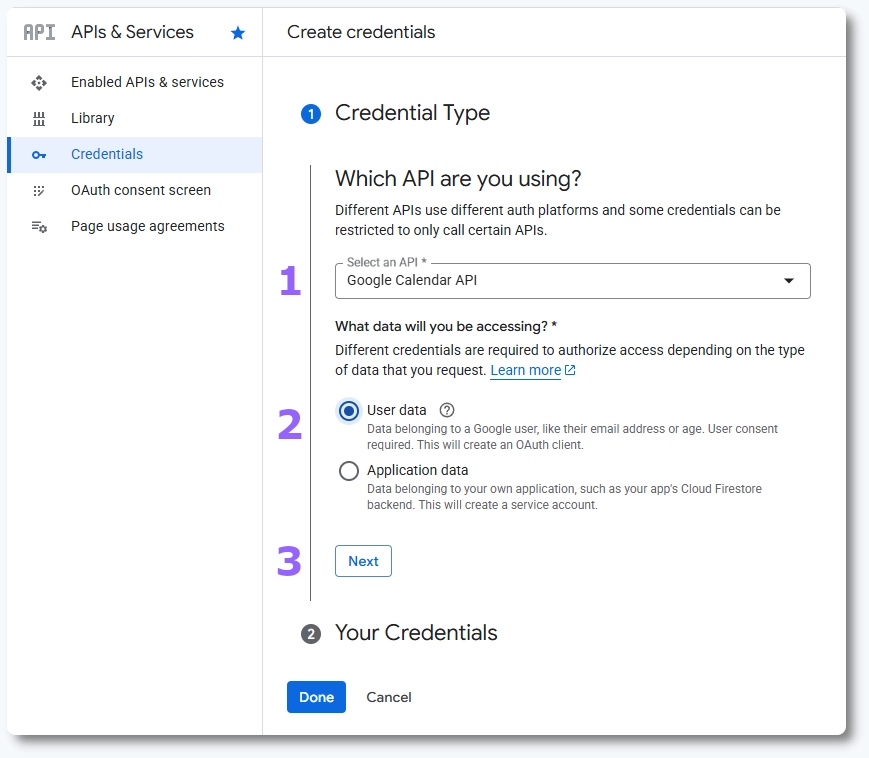The width and height of the screenshot is (869, 758).
Task: Open Page usage agreements menu item
Action: 148,226
